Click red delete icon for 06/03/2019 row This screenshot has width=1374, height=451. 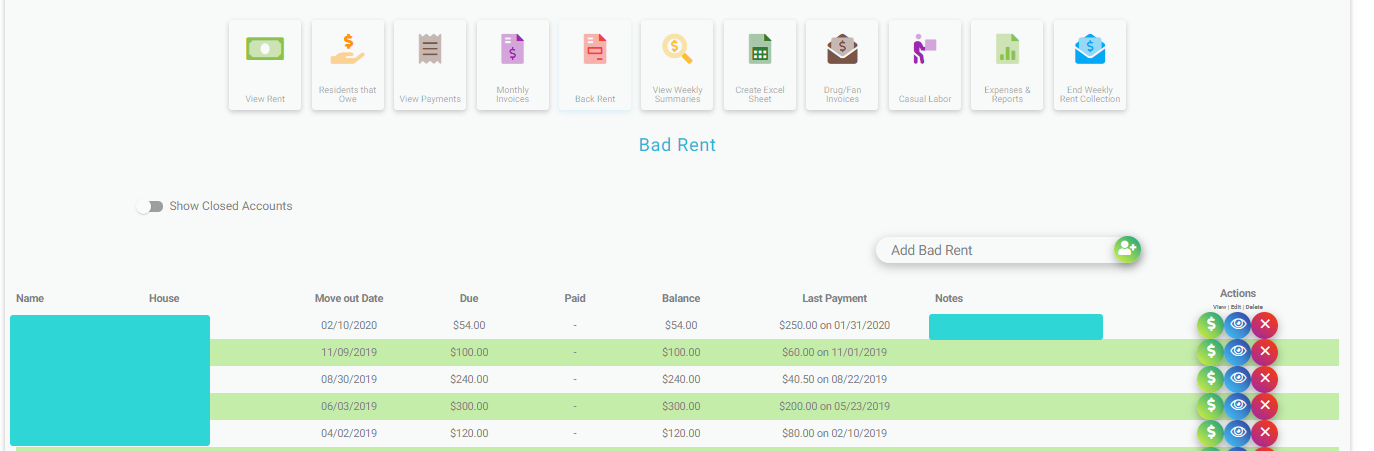pyautogui.click(x=1265, y=406)
